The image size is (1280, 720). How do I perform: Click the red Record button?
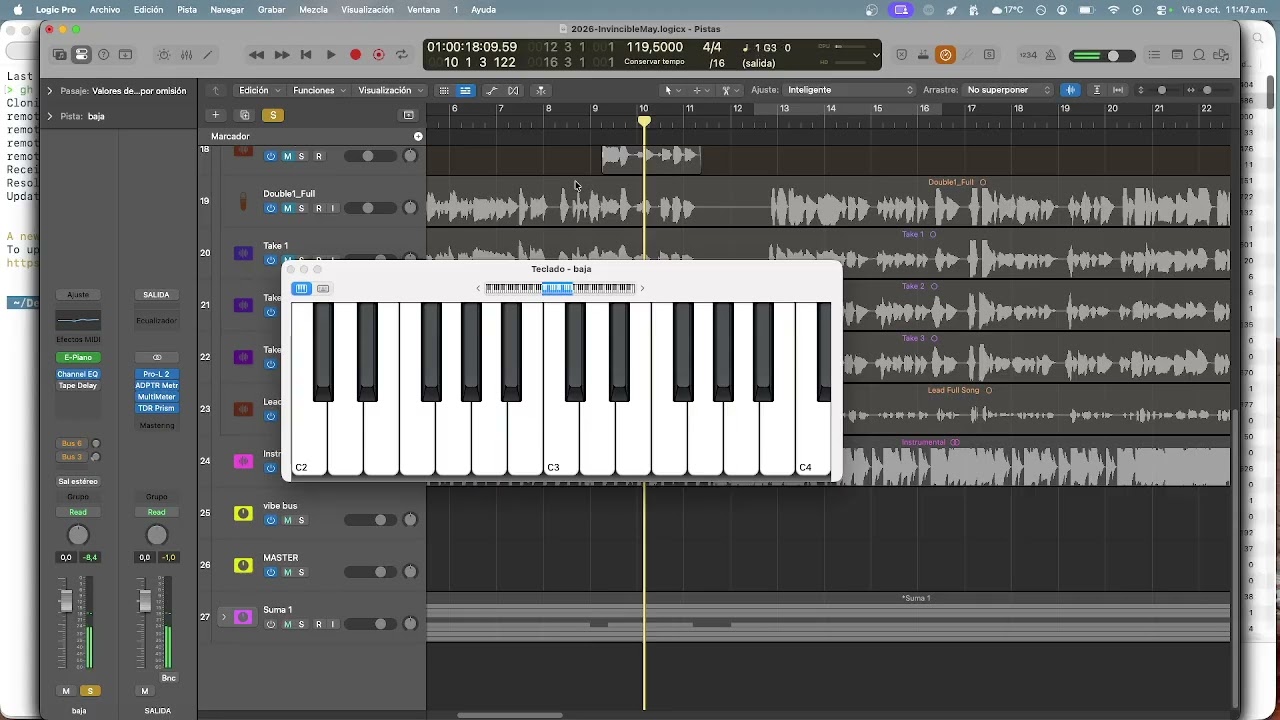click(355, 55)
